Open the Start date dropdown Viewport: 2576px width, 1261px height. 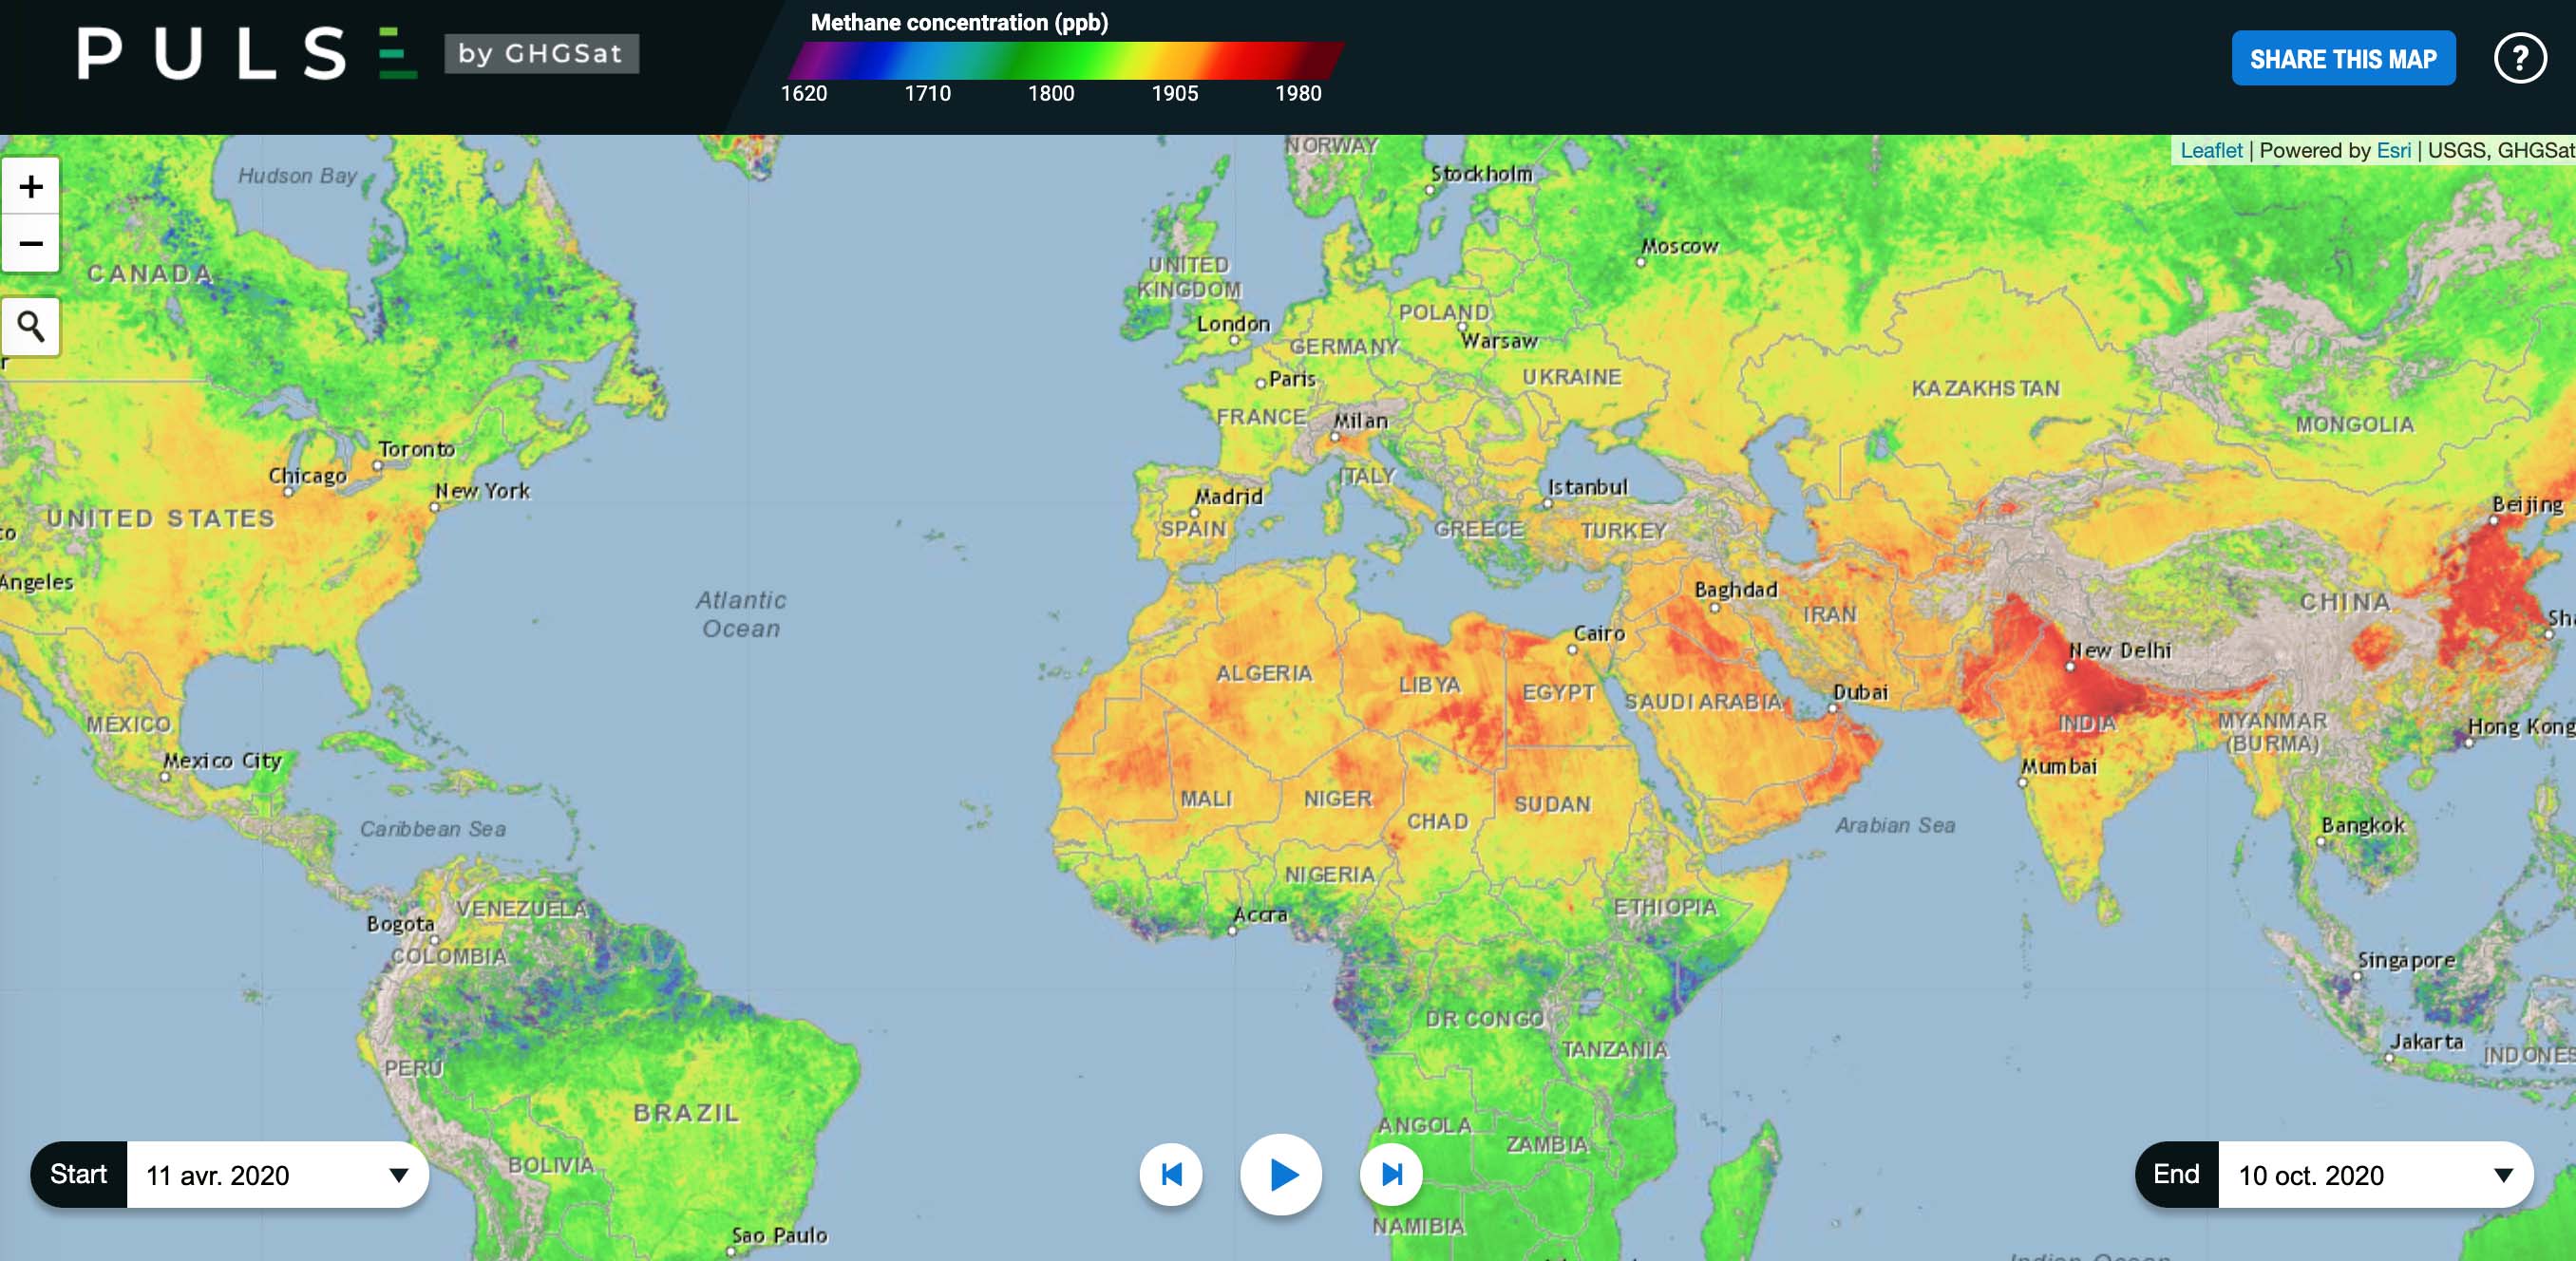[x=399, y=1176]
